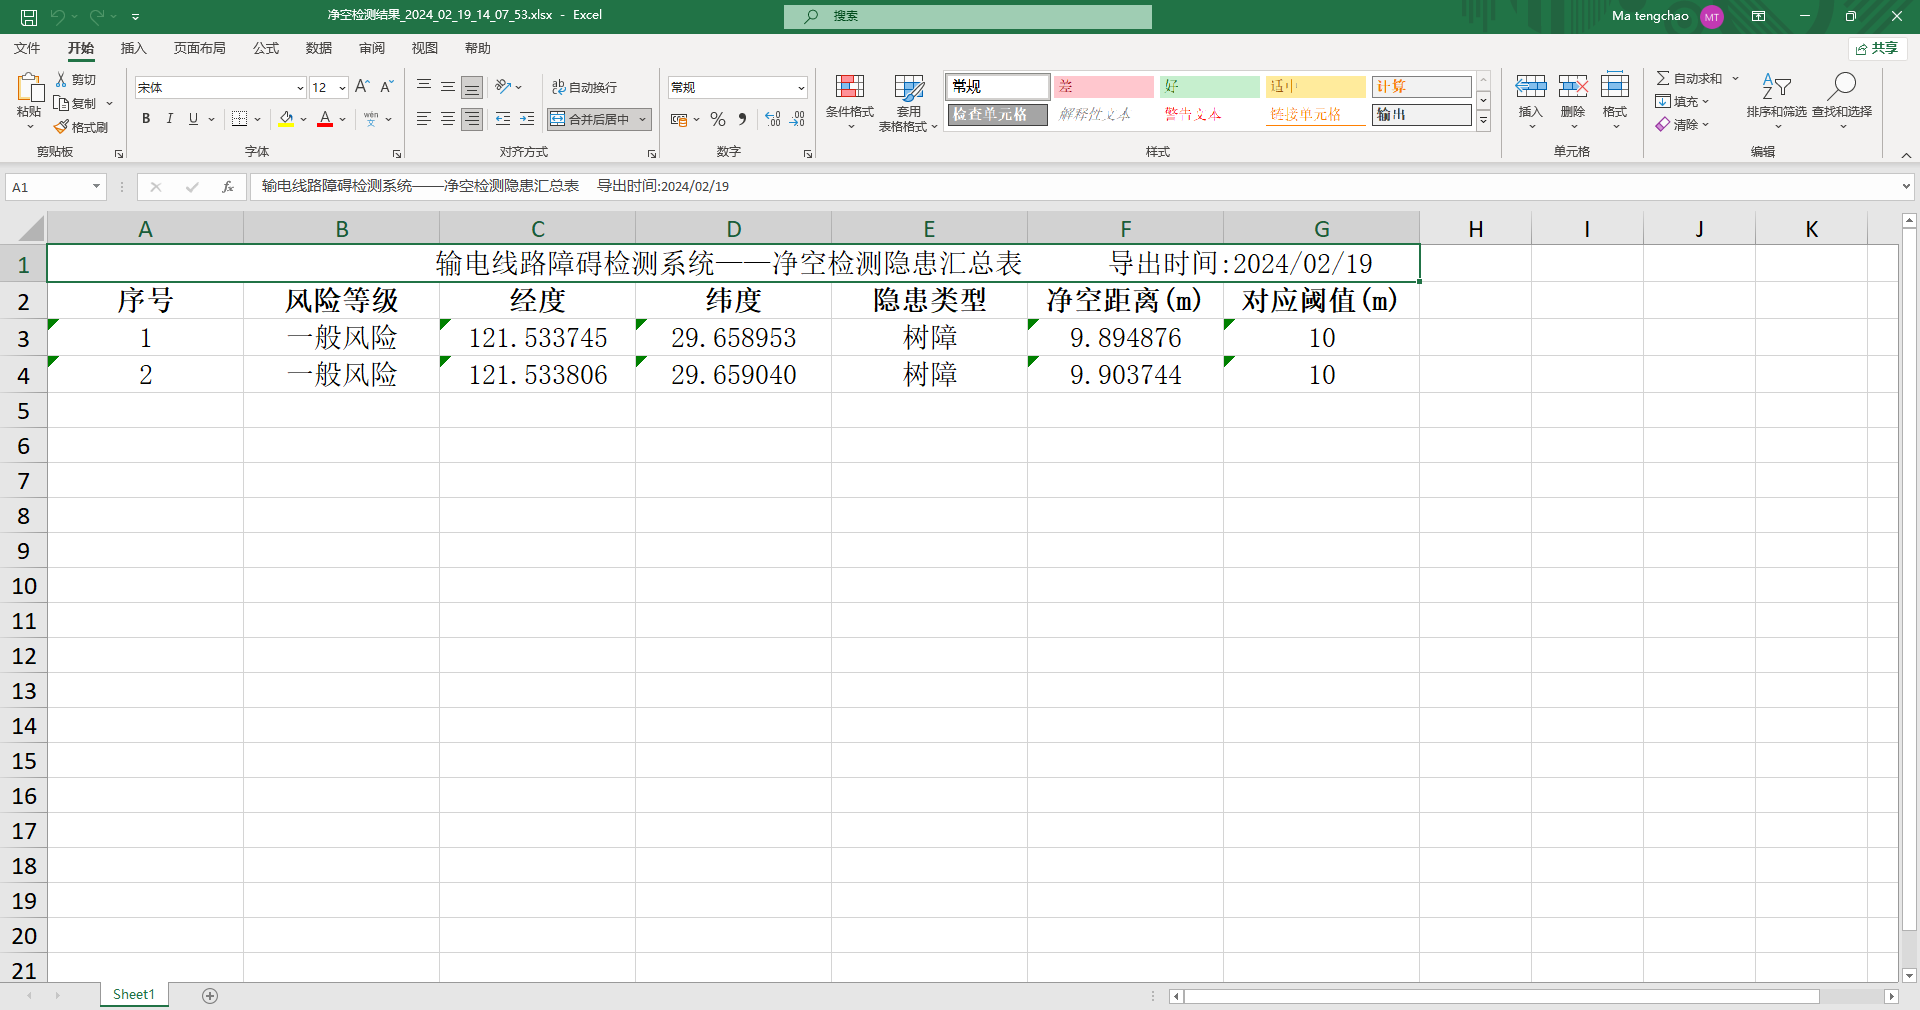
Task: Switch to the 视图 (View) tab
Action: pos(425,48)
